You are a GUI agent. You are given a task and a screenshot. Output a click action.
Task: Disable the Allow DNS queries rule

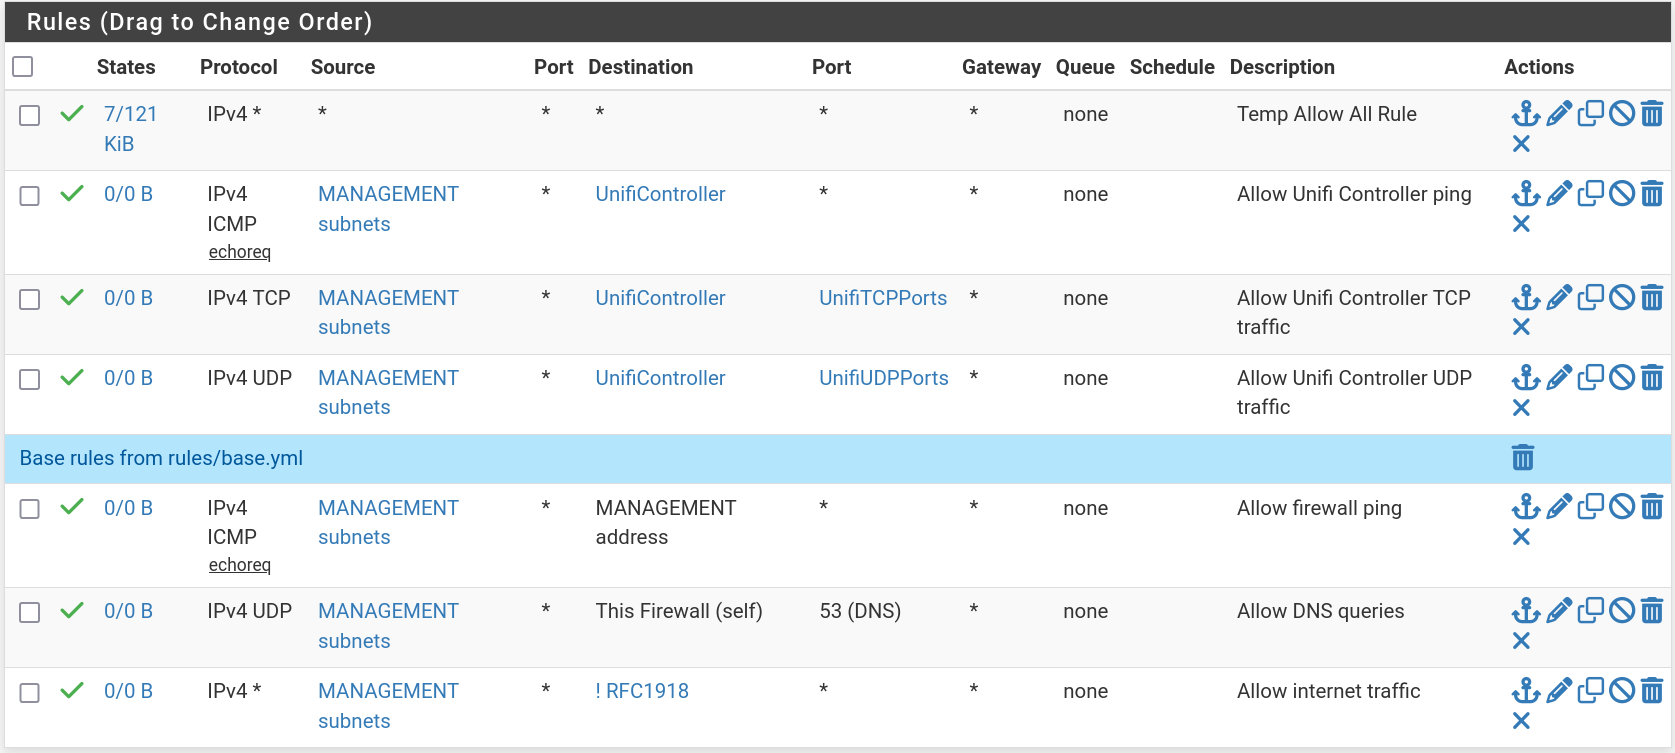coord(1622,611)
